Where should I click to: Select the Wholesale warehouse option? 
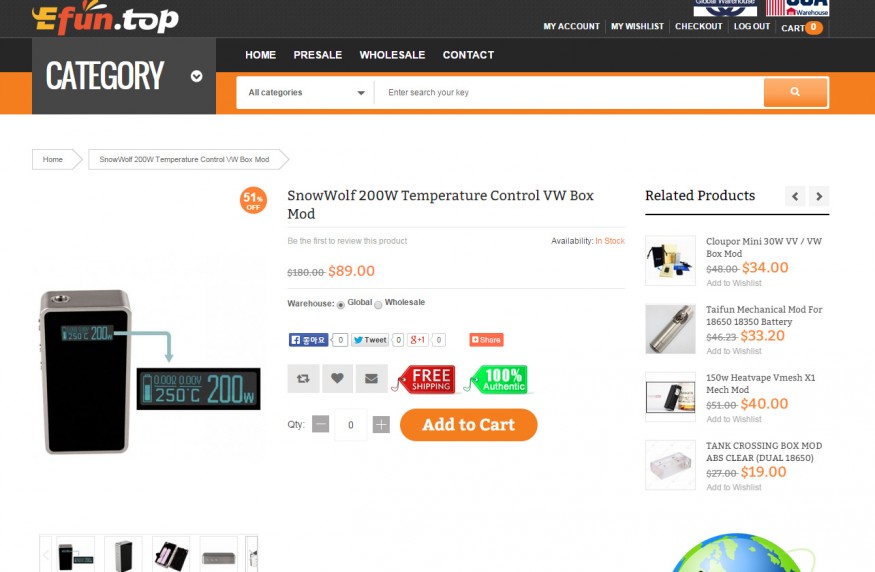[378, 305]
